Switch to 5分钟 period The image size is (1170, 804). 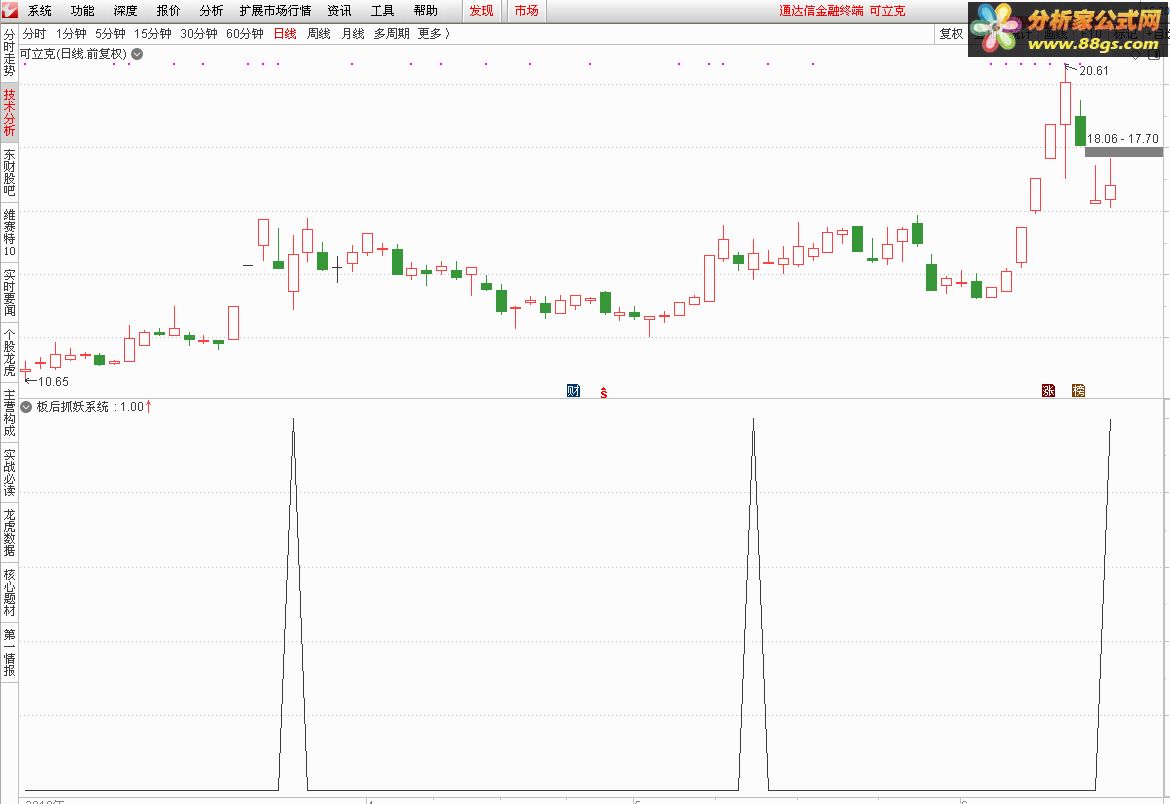tap(110, 34)
